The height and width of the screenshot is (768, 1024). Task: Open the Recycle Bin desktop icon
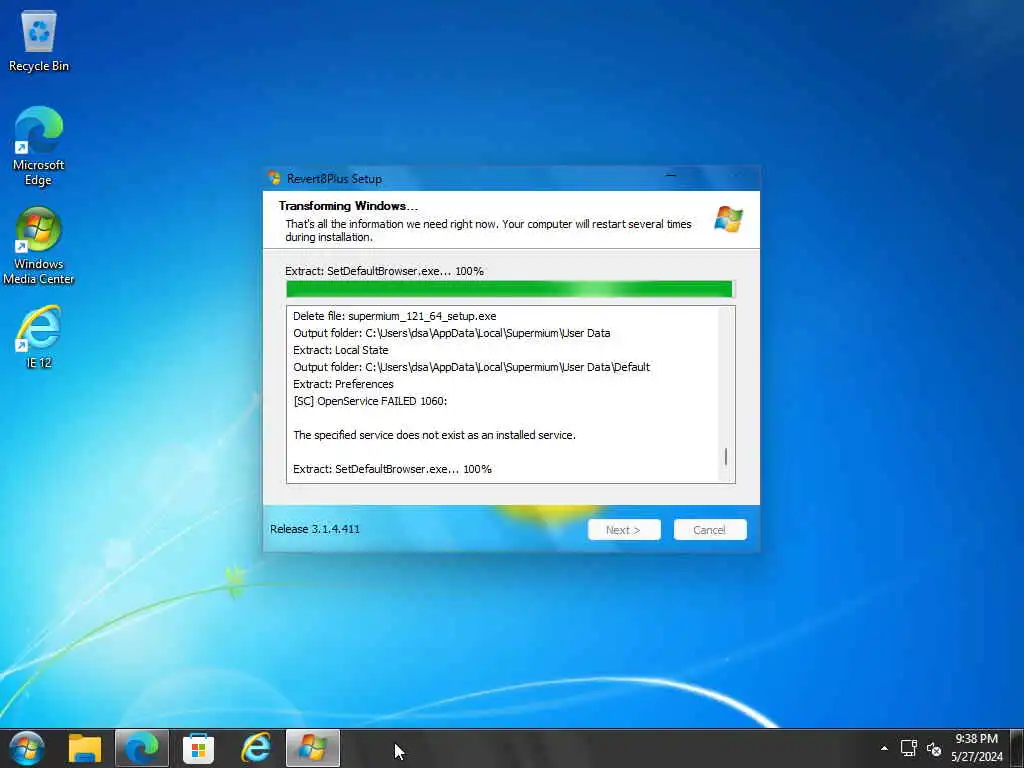39,42
